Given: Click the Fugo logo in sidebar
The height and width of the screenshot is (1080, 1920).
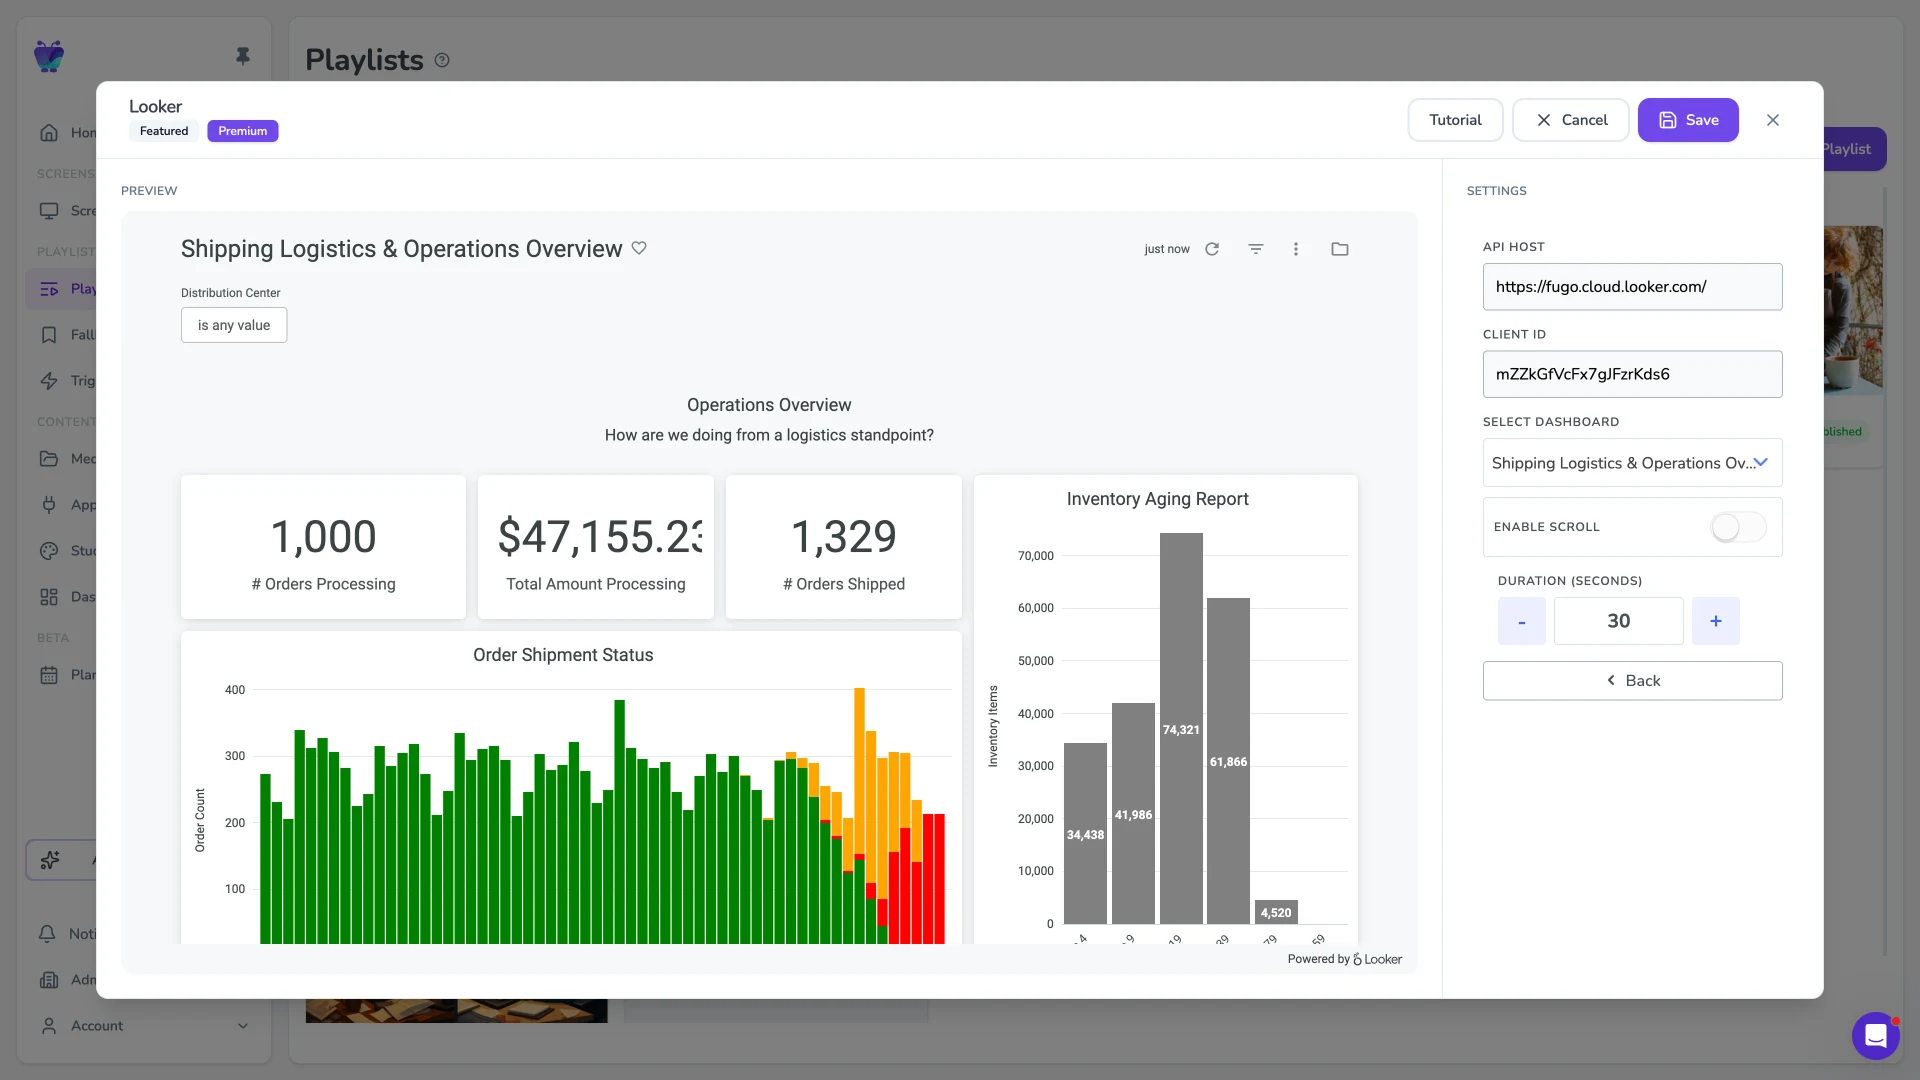Looking at the screenshot, I should (49, 56).
